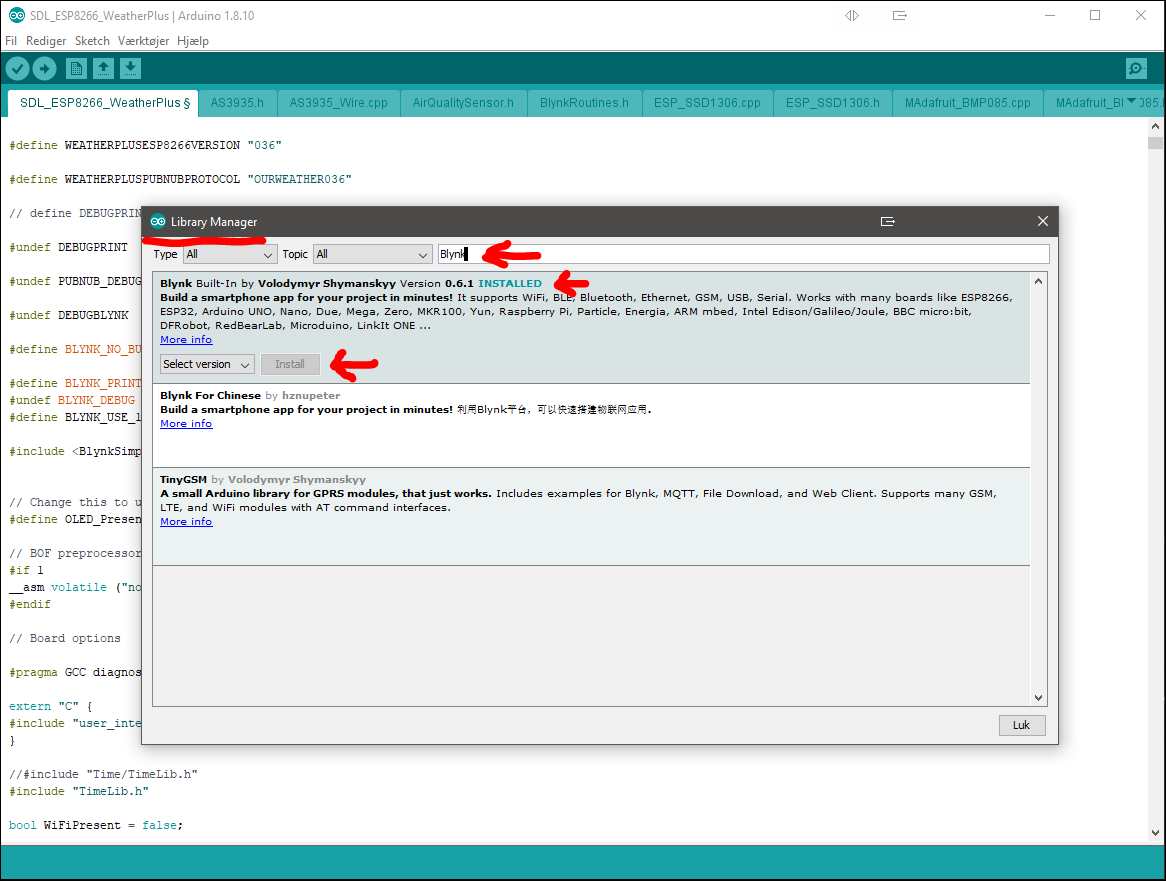Click the editor vertical scrollbar thumb
Screen dimensions: 1166x881
(1155, 143)
